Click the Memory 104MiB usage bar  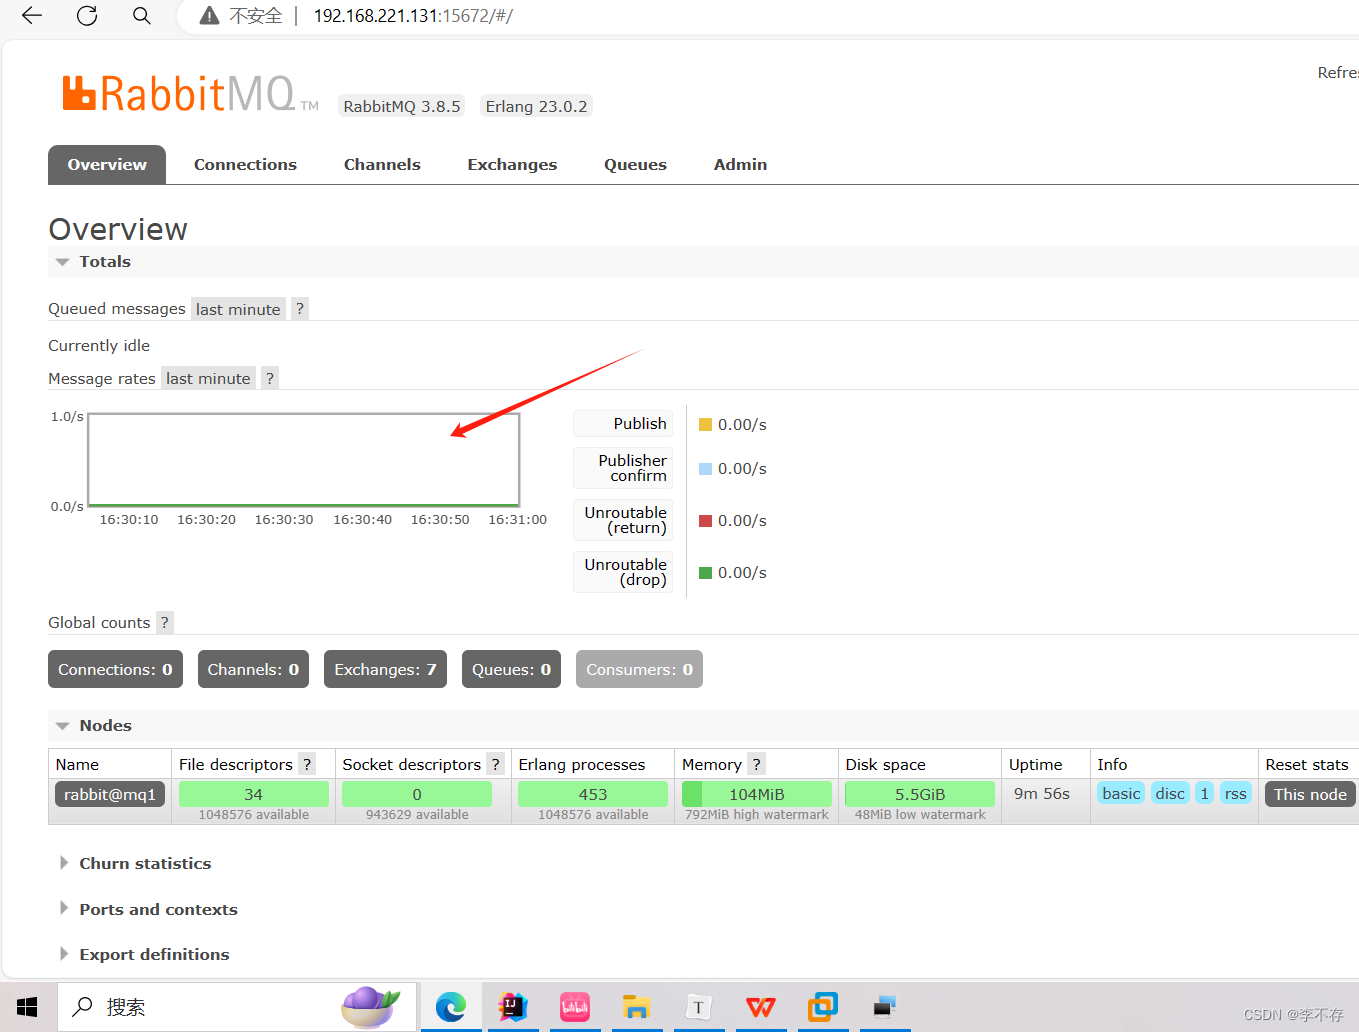[756, 794]
